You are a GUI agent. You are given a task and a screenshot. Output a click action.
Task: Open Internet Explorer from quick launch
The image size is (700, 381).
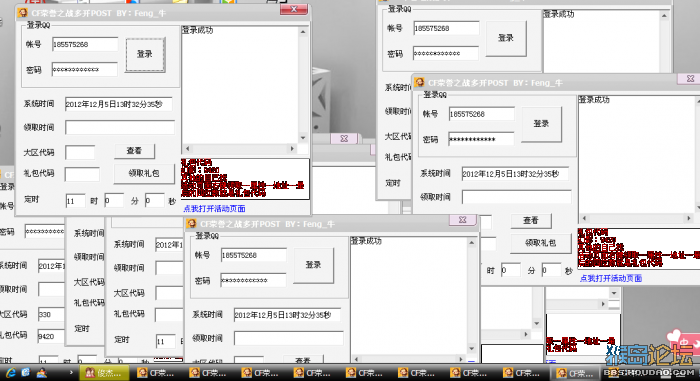pos(11,373)
